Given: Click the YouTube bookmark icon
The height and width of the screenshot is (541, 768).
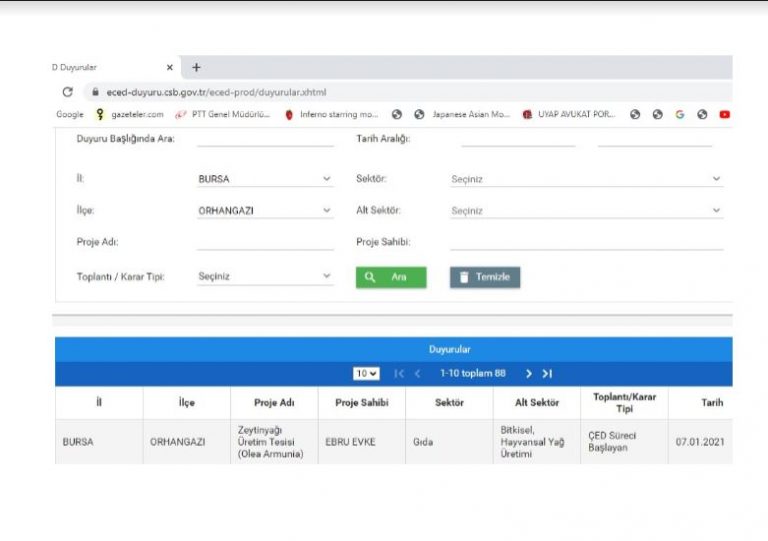Looking at the screenshot, I should (724, 114).
